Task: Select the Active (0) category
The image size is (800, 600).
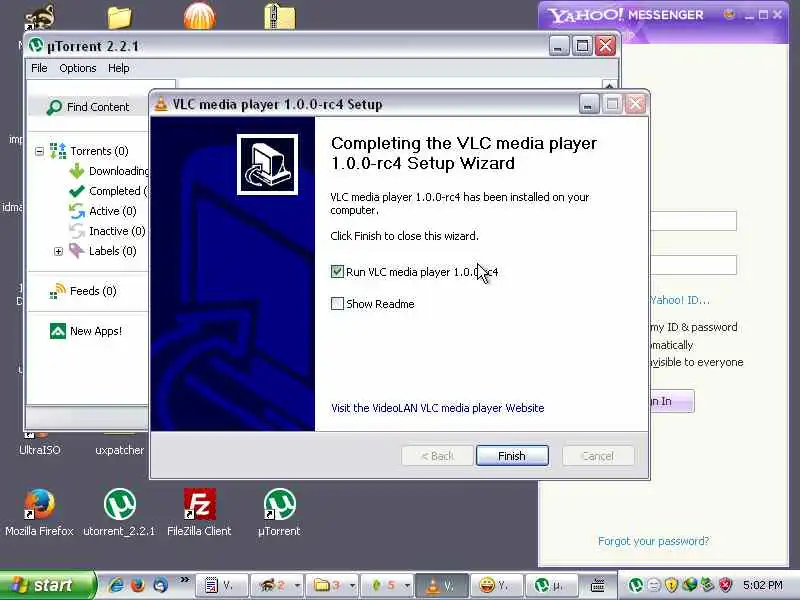Action: tap(112, 211)
